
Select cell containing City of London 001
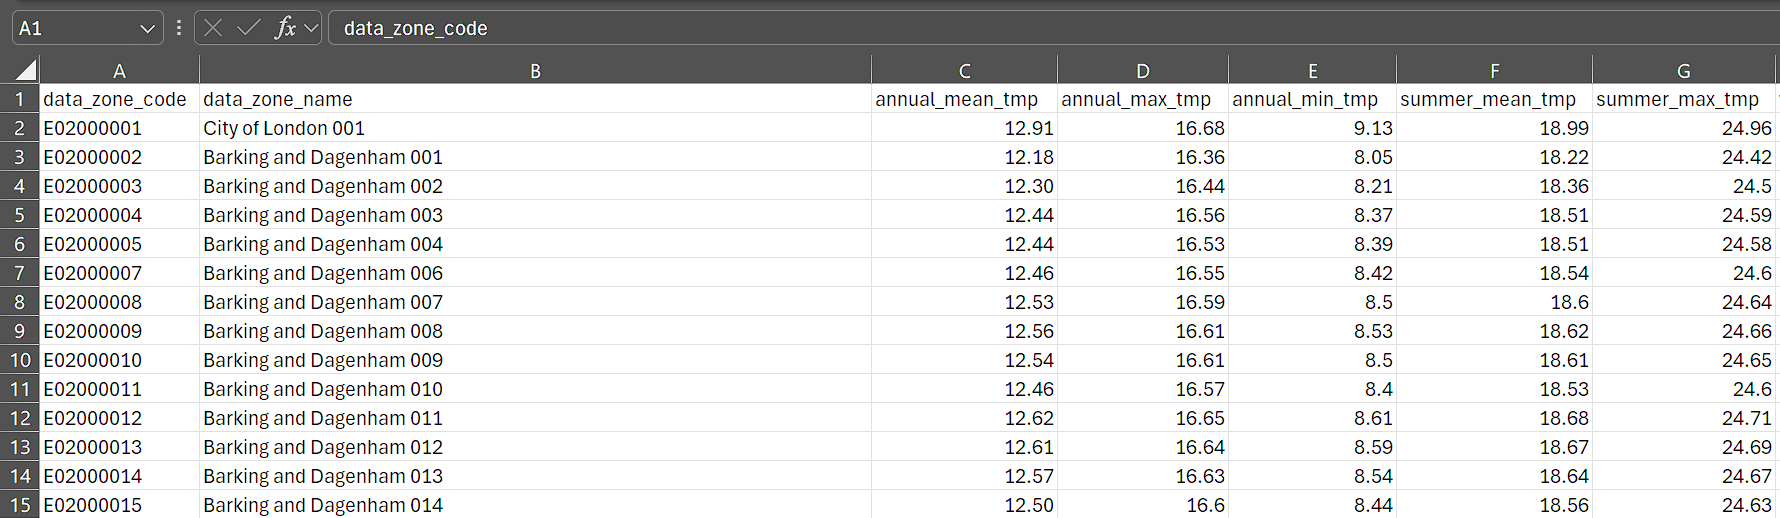pyautogui.click(x=284, y=128)
